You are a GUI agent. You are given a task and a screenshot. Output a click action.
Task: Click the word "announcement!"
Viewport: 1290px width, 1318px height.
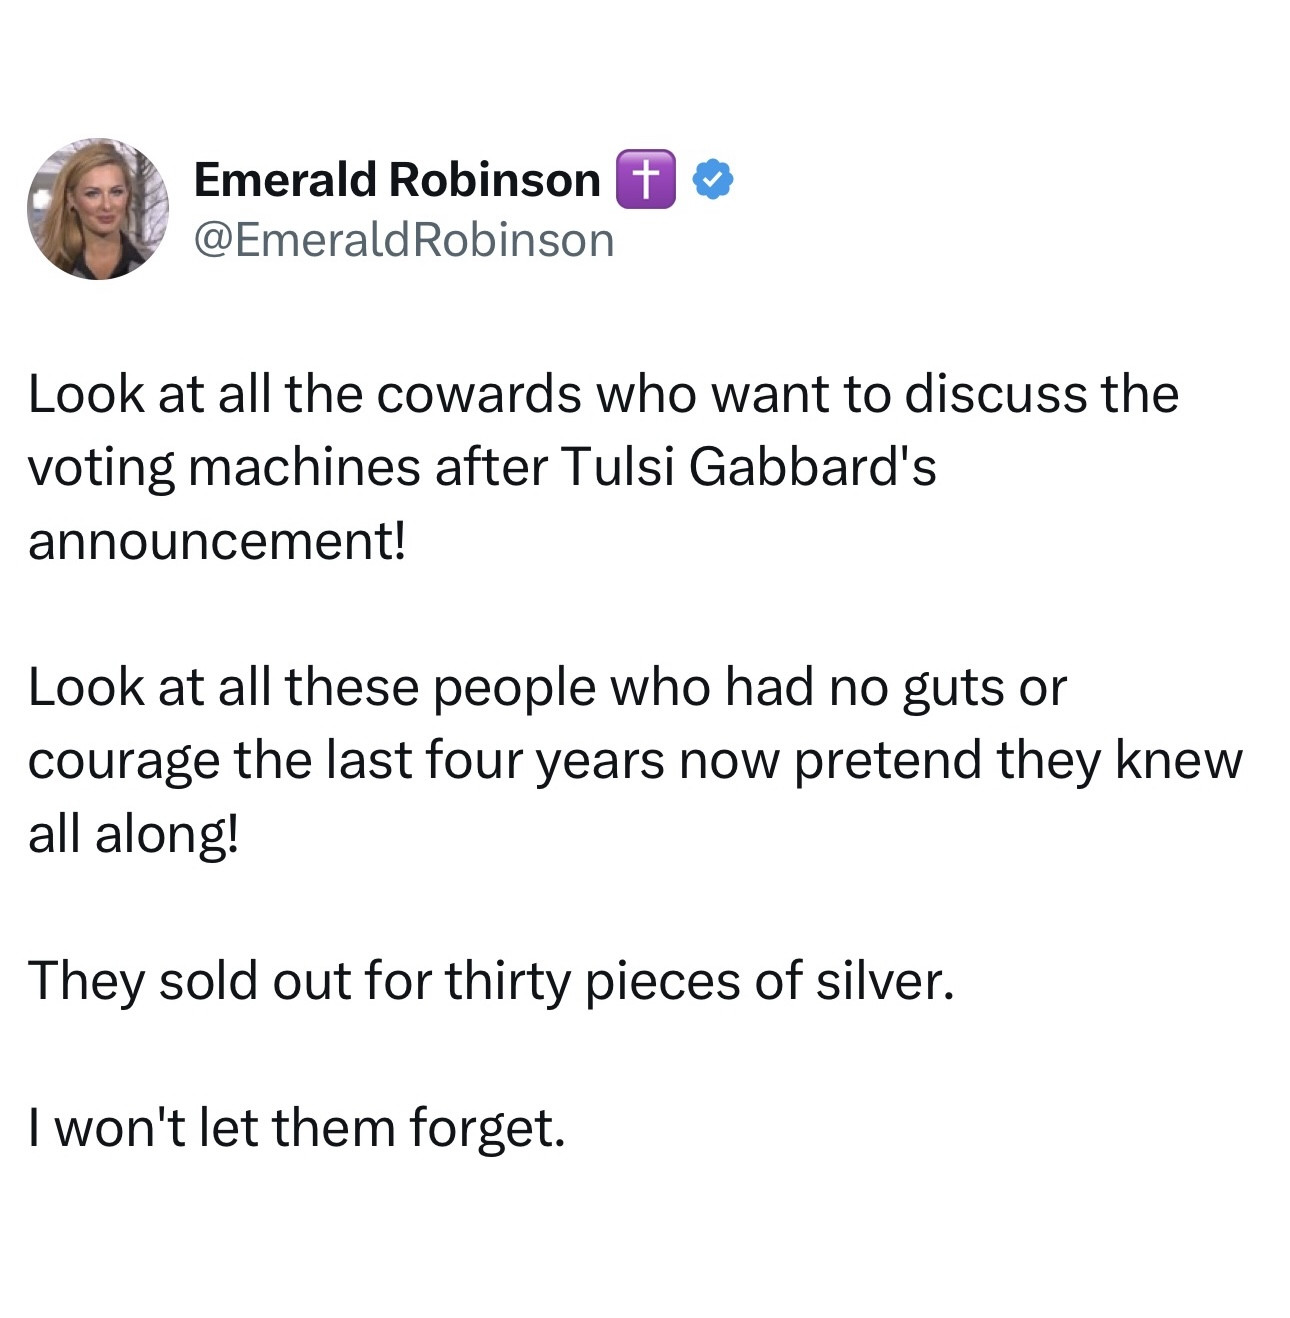pos(217,541)
